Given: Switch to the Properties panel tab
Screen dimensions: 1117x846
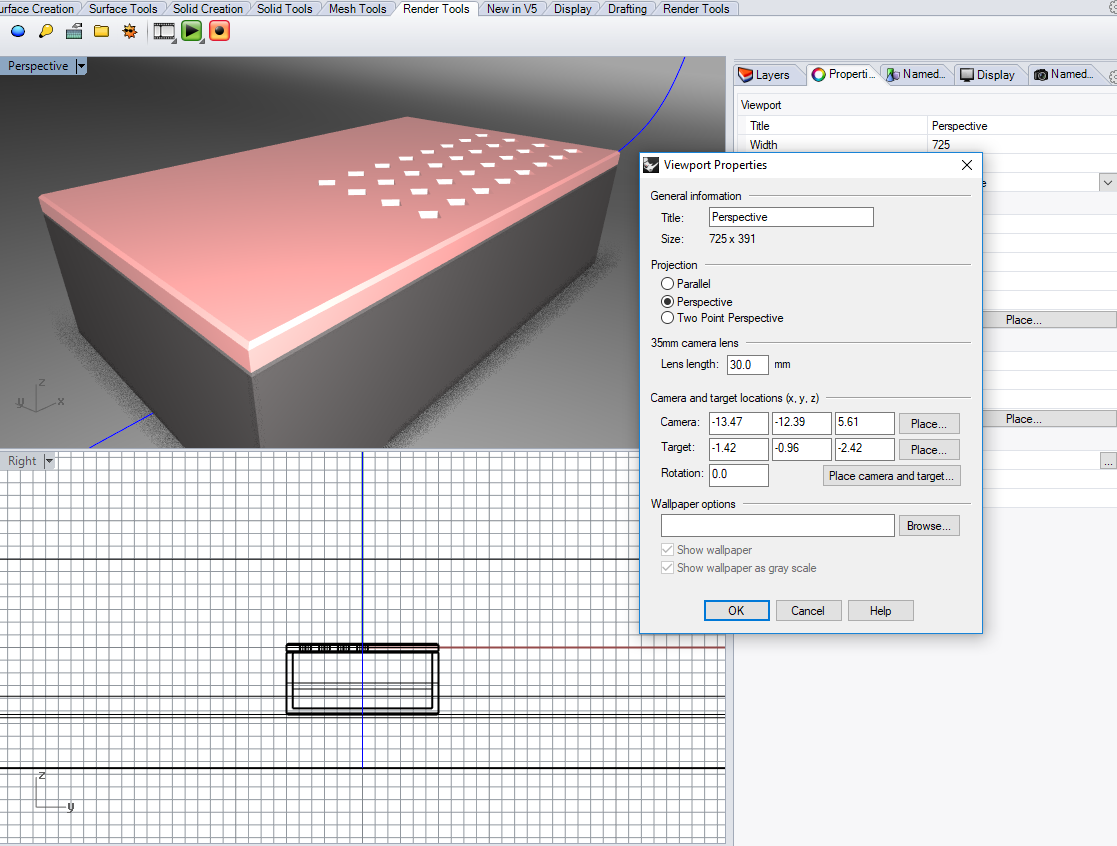Looking at the screenshot, I should pos(843,75).
